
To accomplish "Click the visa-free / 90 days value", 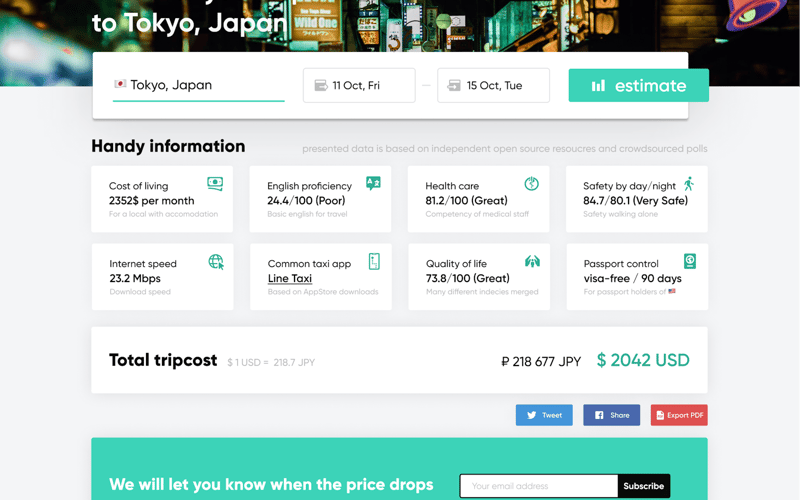I will 633,278.
